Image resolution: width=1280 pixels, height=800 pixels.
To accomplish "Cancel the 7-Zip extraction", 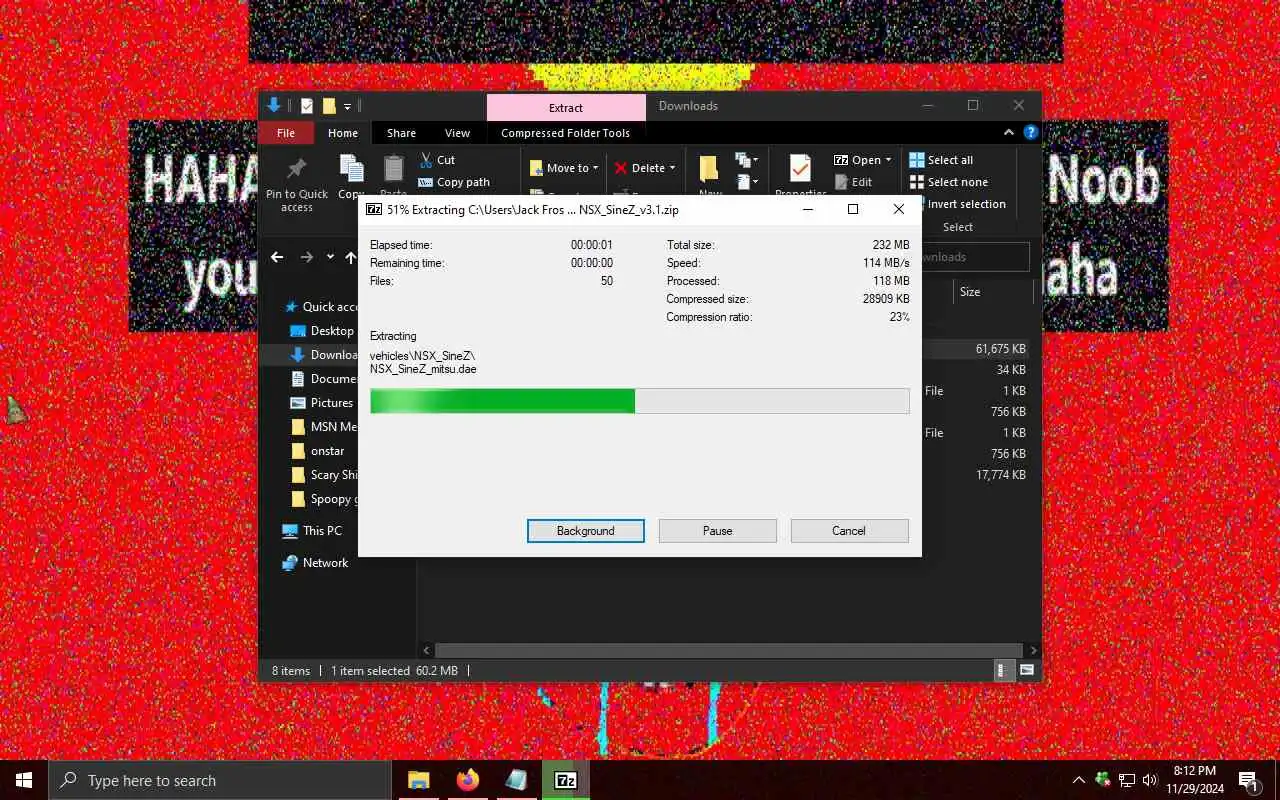I will (x=849, y=531).
